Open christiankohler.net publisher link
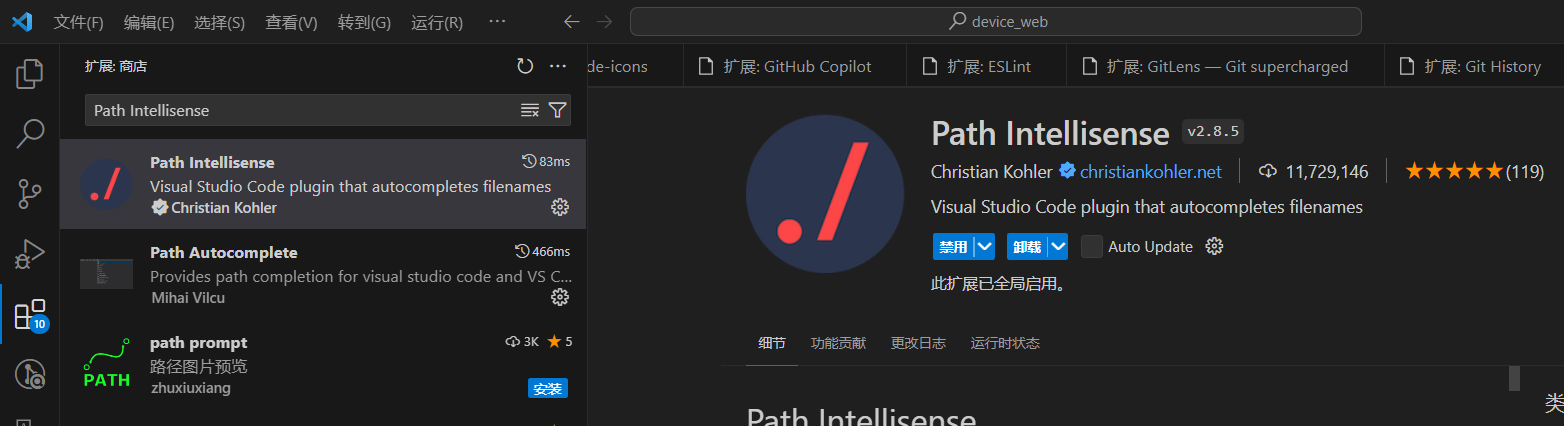Image resolution: width=1564 pixels, height=426 pixels. [1150, 171]
